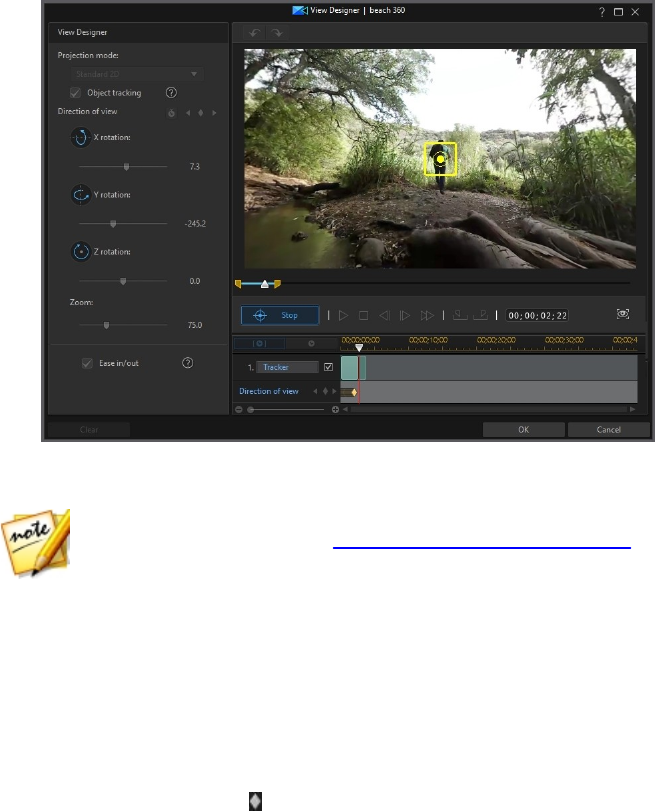This screenshot has width=655, height=811.
Task: Step to the previous frame
Action: [384, 316]
